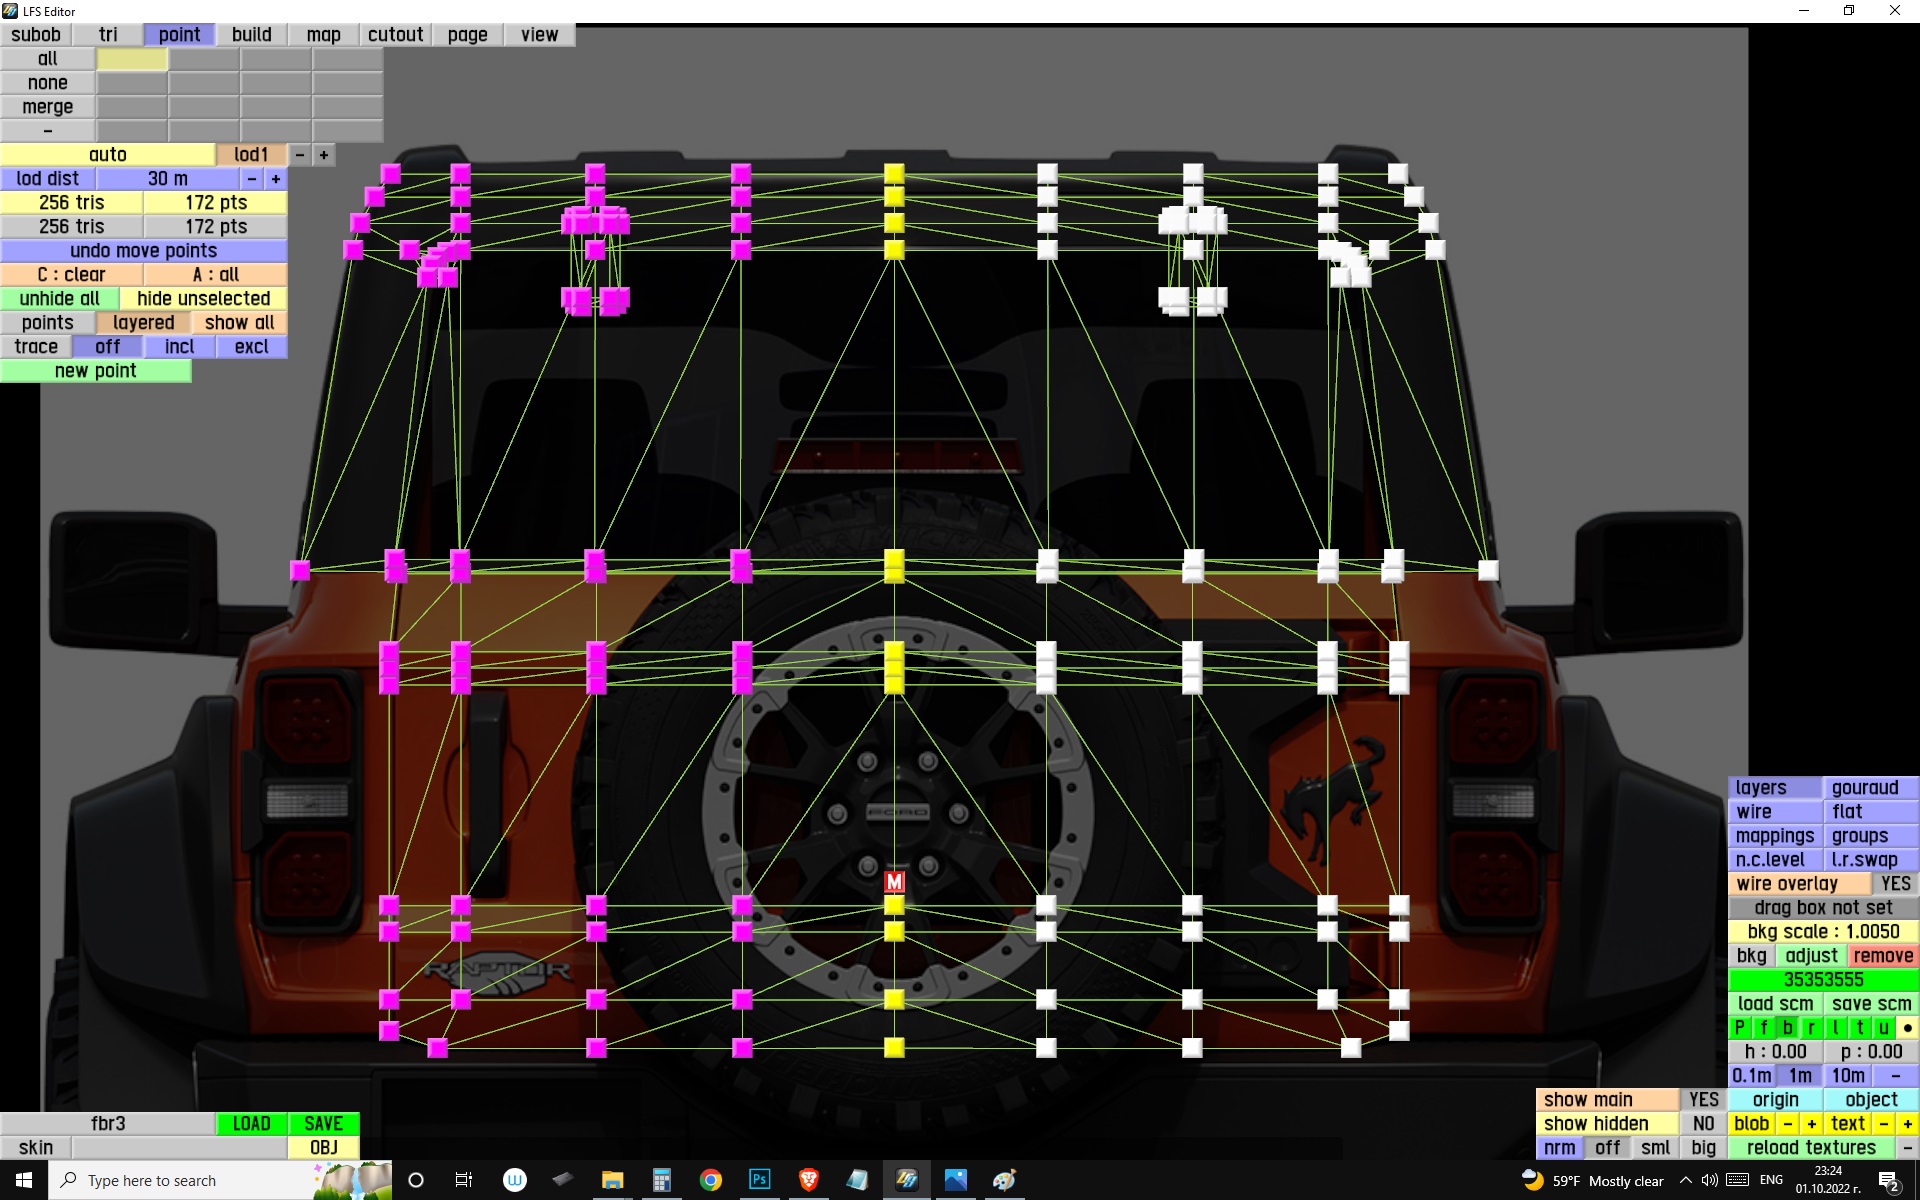Image resolution: width=1920 pixels, height=1200 pixels.
Task: Toggle show hidden NO value
Action: tap(1703, 1124)
